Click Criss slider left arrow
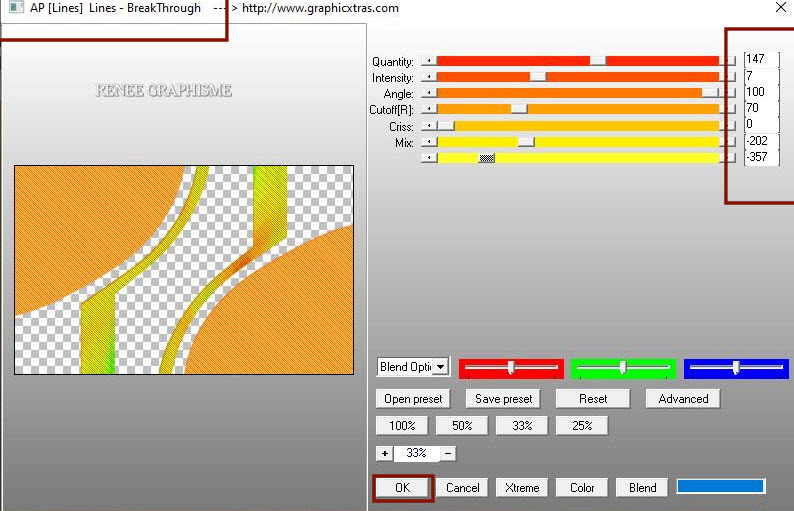 [x=429, y=126]
